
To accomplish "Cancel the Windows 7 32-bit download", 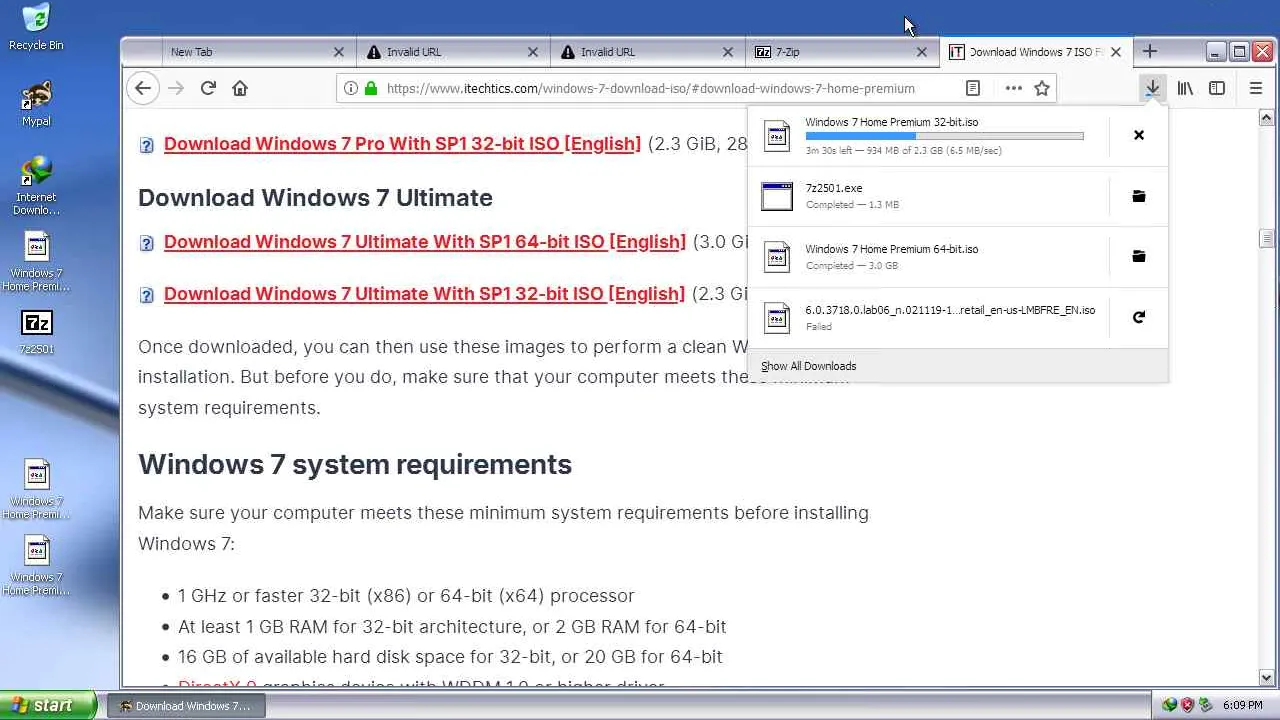I will tap(1138, 135).
